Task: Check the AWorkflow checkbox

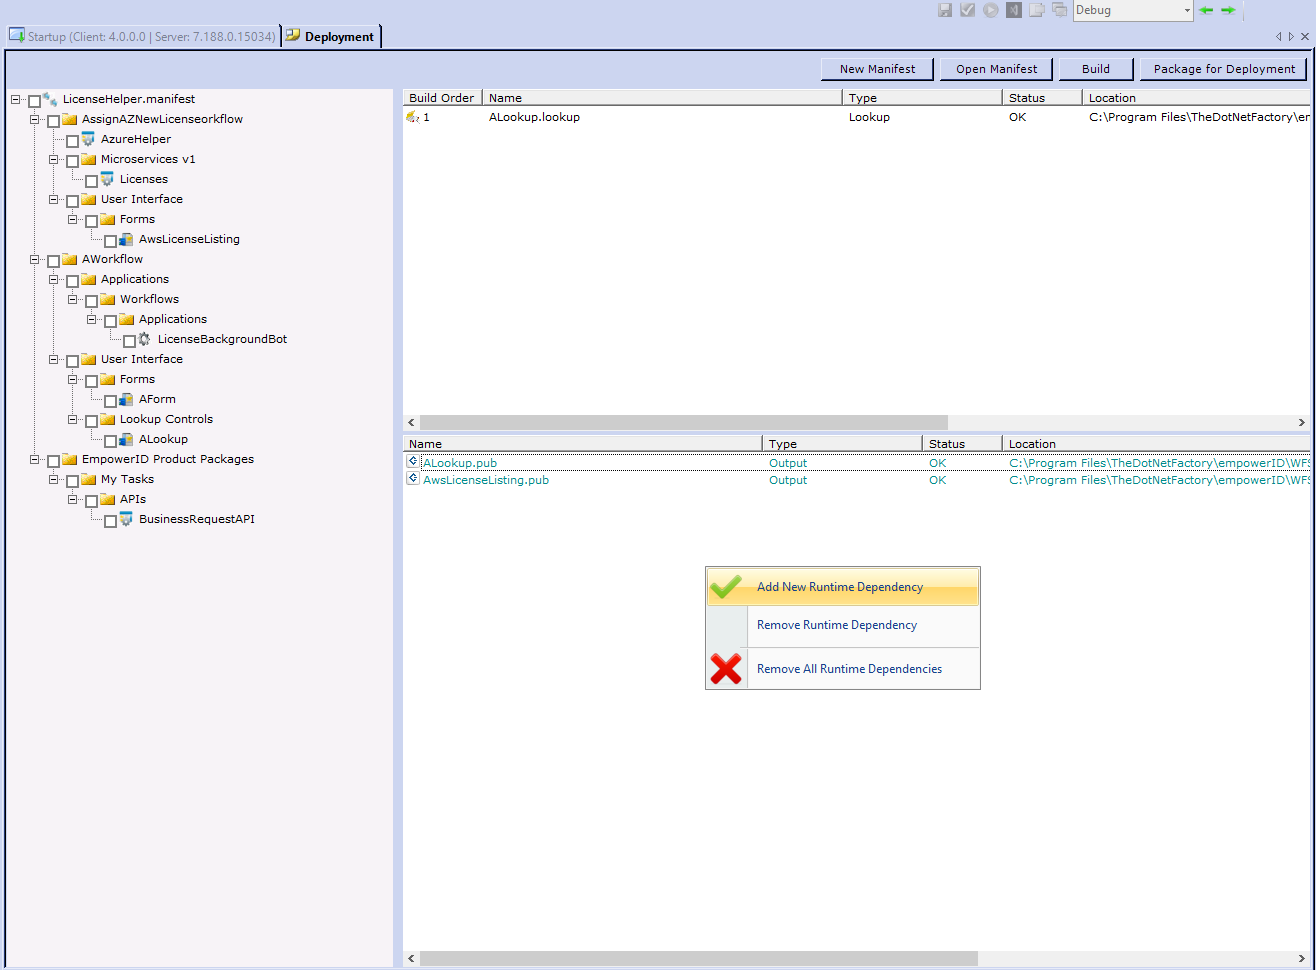Action: pyautogui.click(x=53, y=259)
